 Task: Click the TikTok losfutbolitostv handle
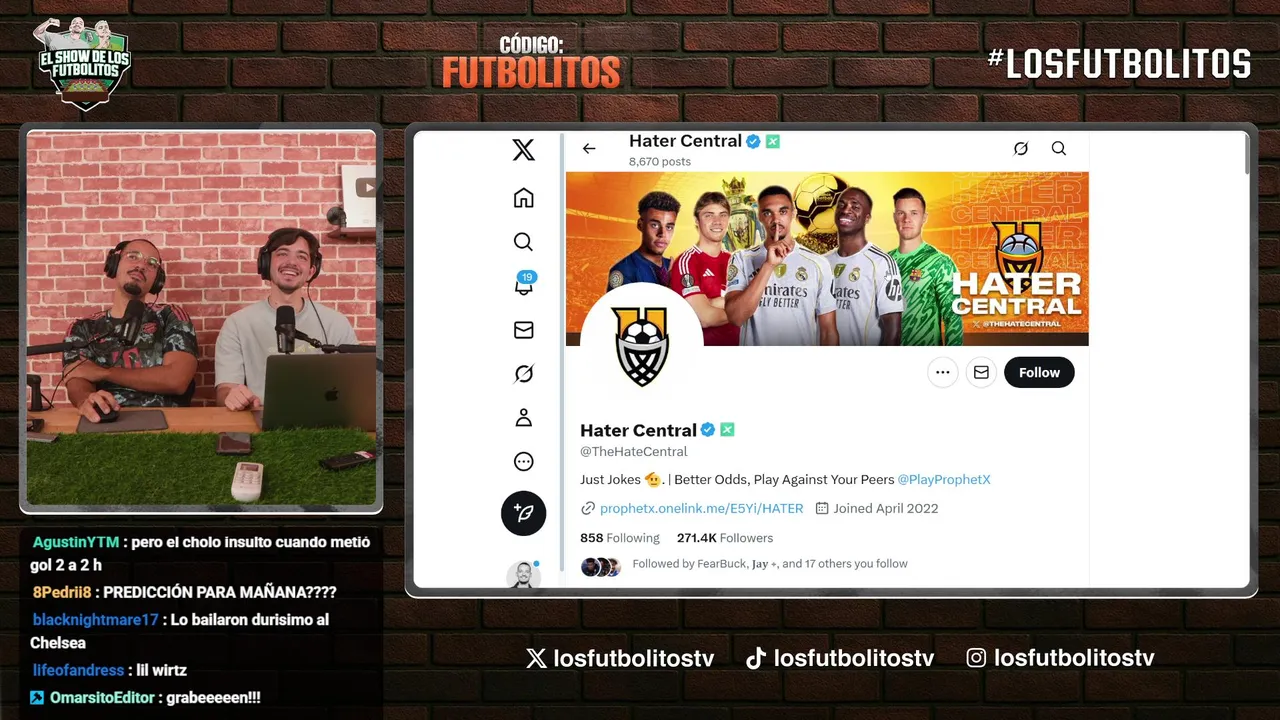[x=840, y=658]
